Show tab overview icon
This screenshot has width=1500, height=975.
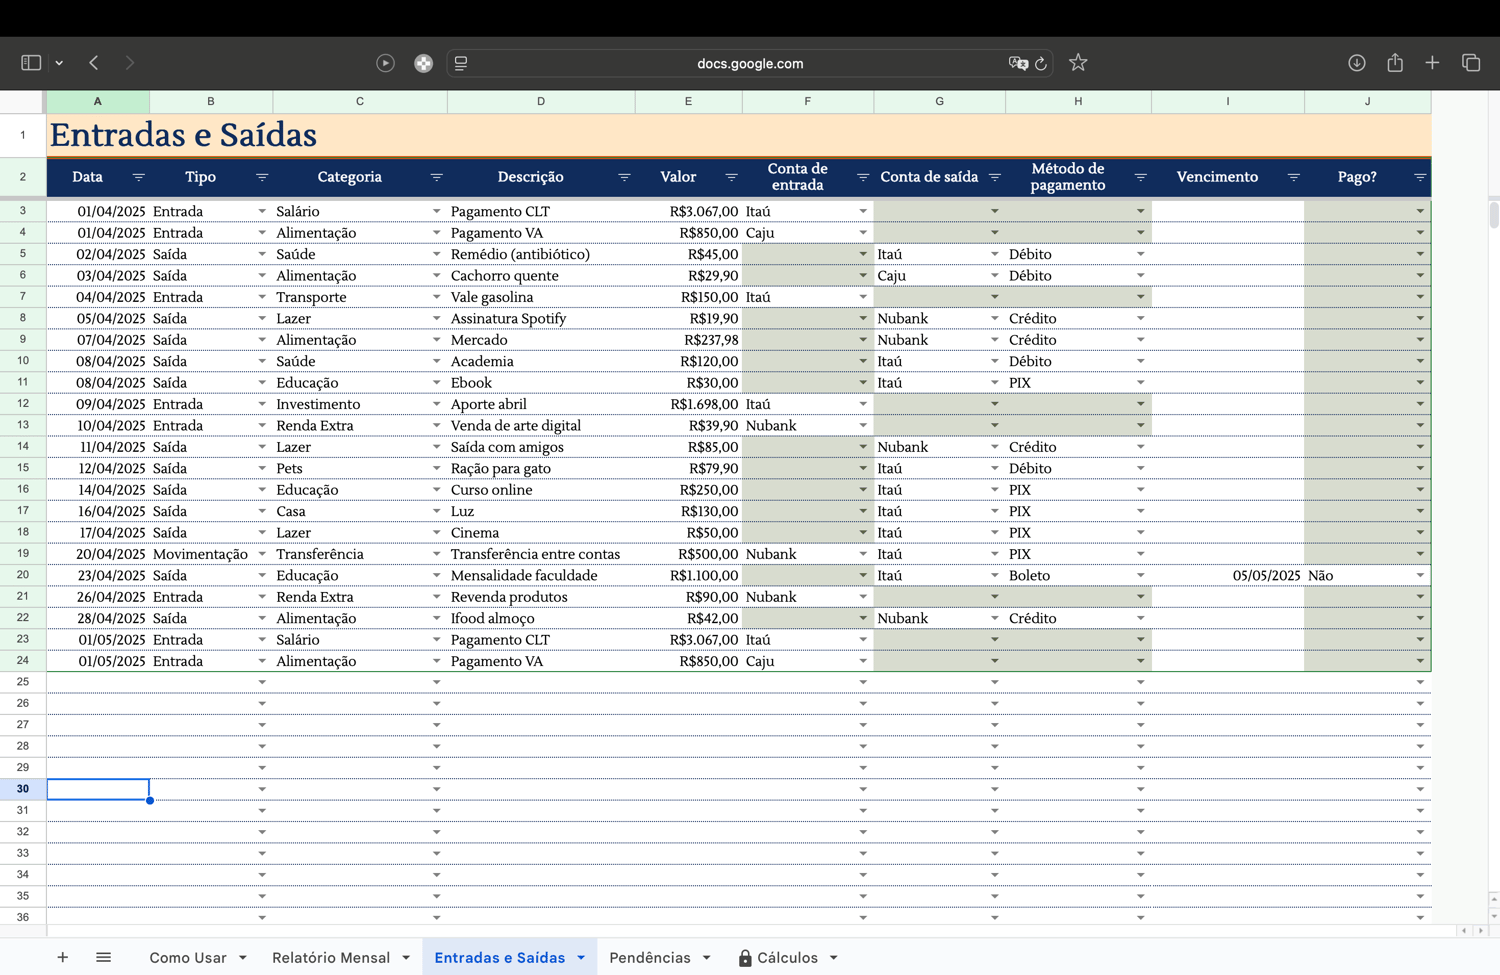[1471, 63]
